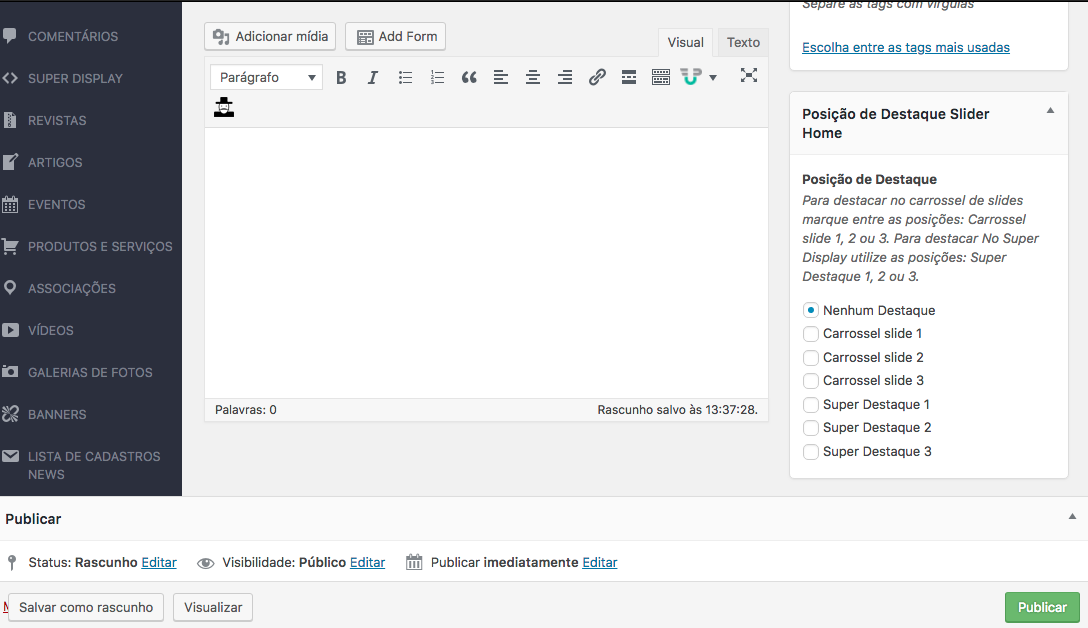This screenshot has width=1088, height=628.
Task: Insert or edit a link
Action: (x=597, y=77)
